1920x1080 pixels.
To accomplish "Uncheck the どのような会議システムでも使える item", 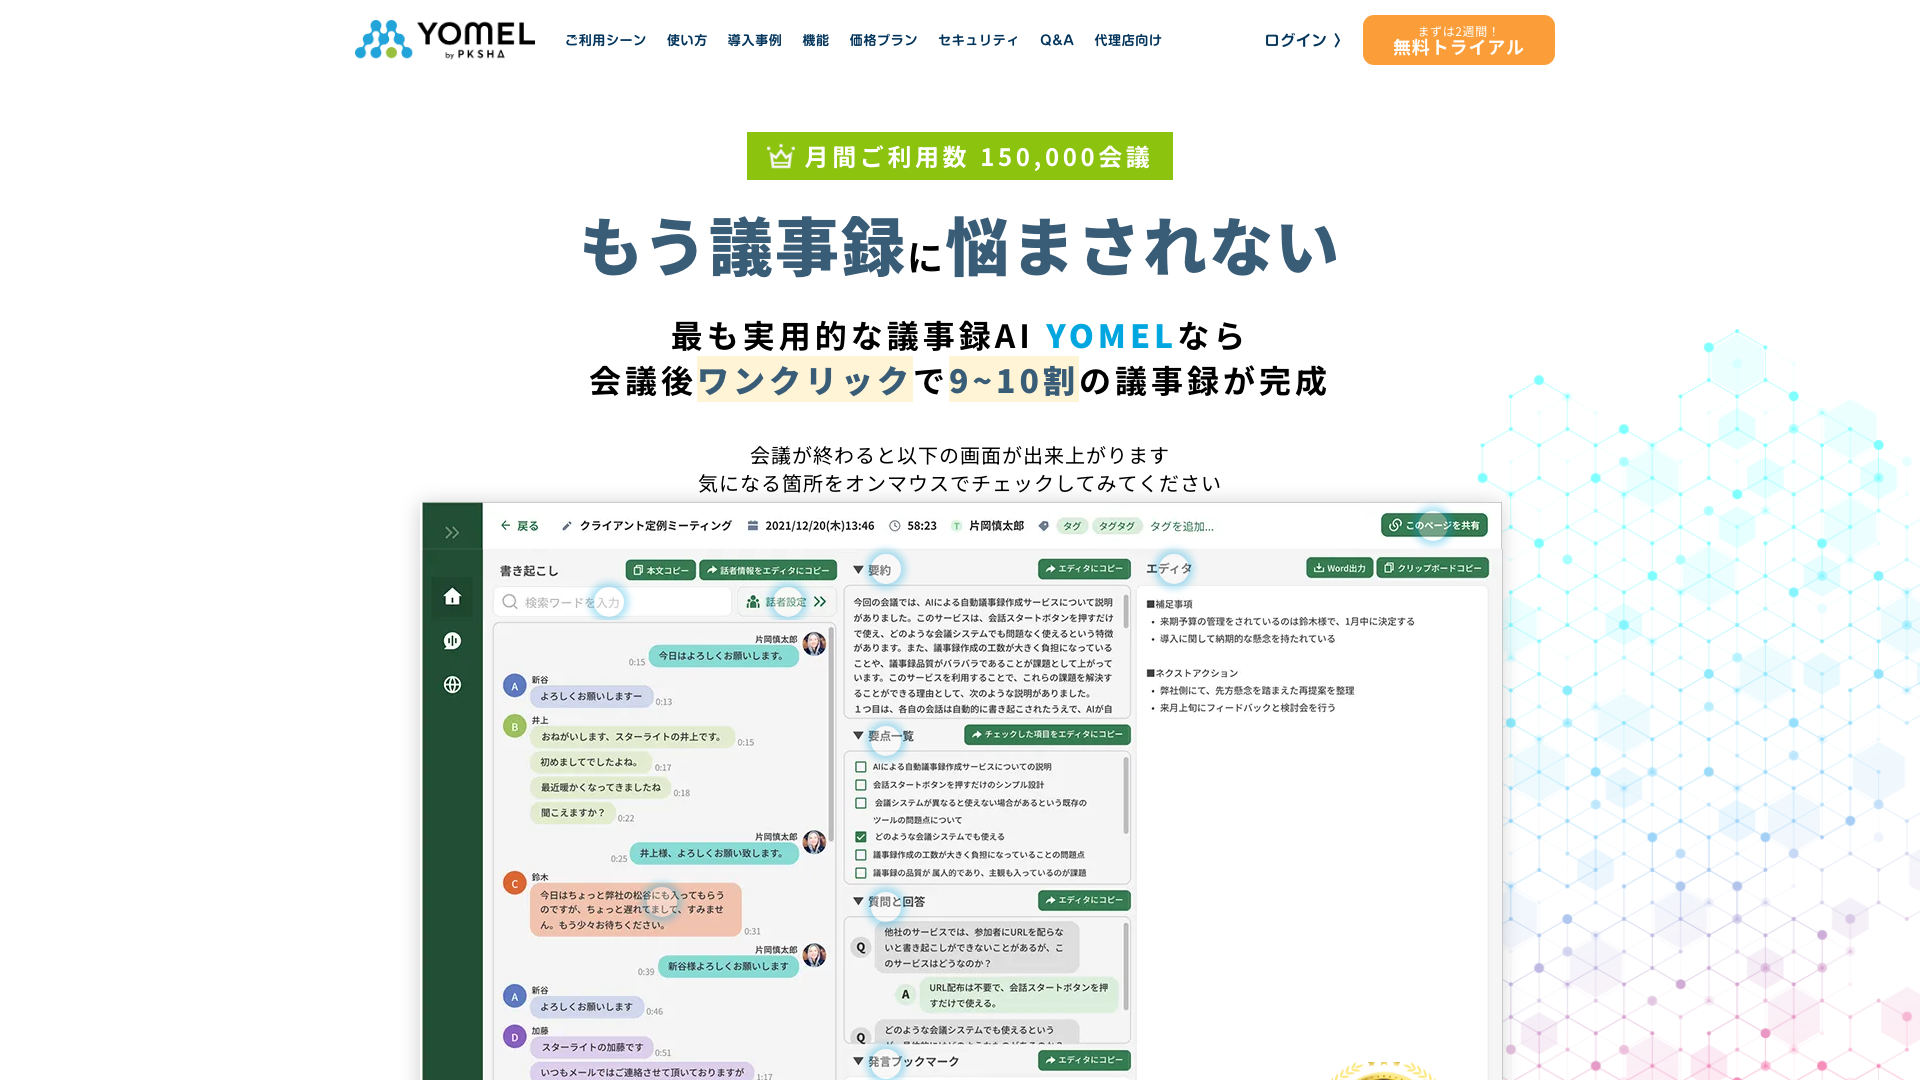I will 862,837.
